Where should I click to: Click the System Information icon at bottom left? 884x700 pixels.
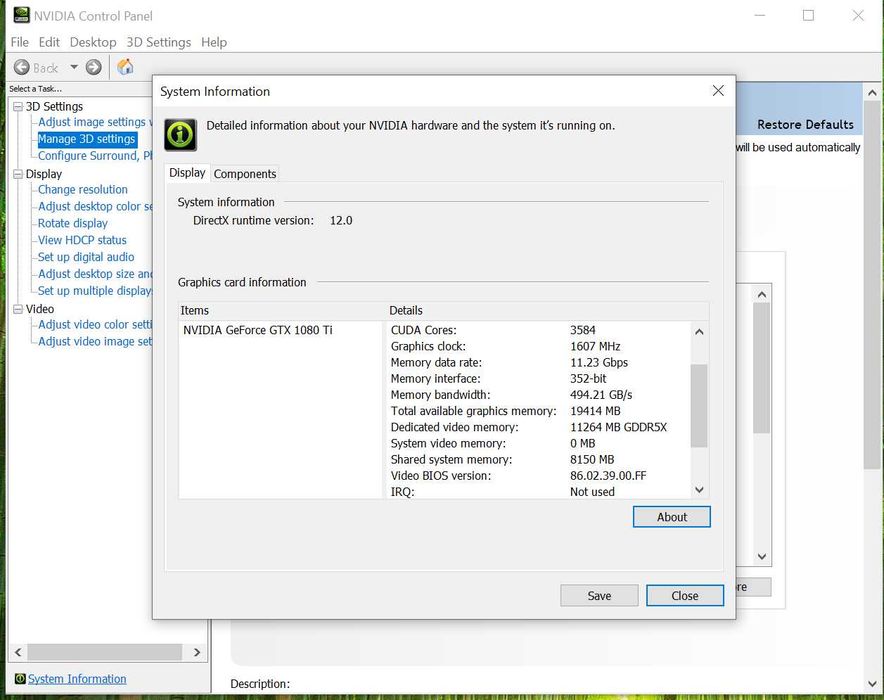20,679
